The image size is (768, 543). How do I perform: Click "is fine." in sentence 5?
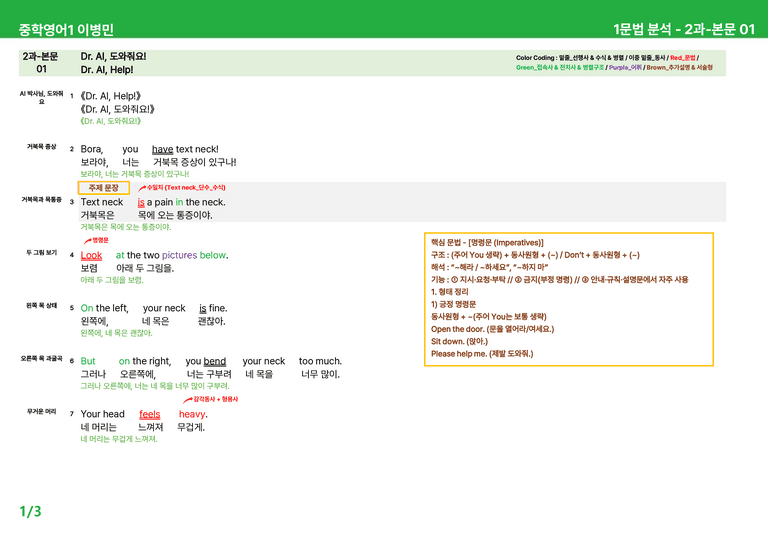coord(213,308)
